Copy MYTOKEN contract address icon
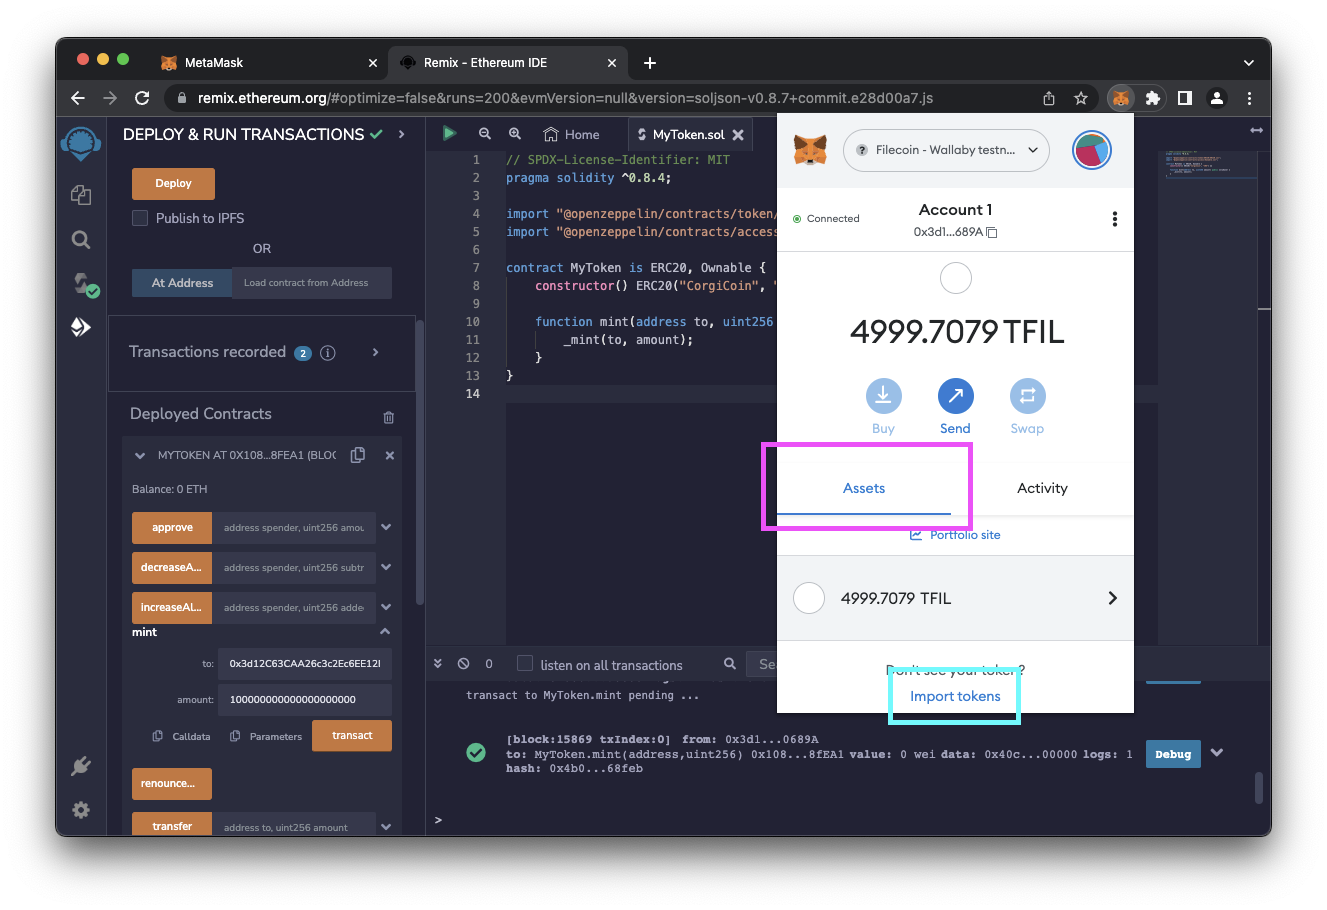 pos(358,455)
